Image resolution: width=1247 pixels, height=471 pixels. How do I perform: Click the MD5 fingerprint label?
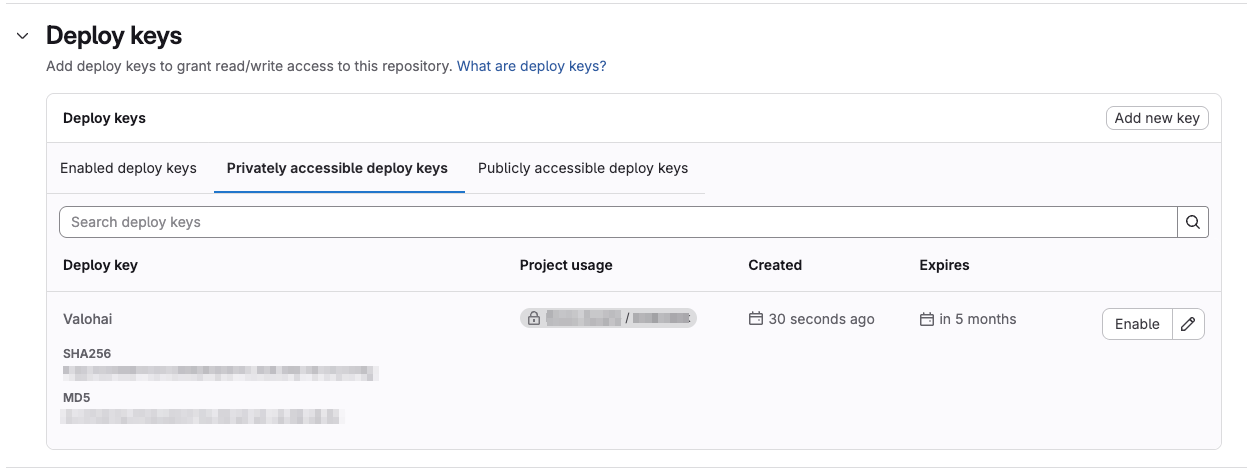(76, 397)
